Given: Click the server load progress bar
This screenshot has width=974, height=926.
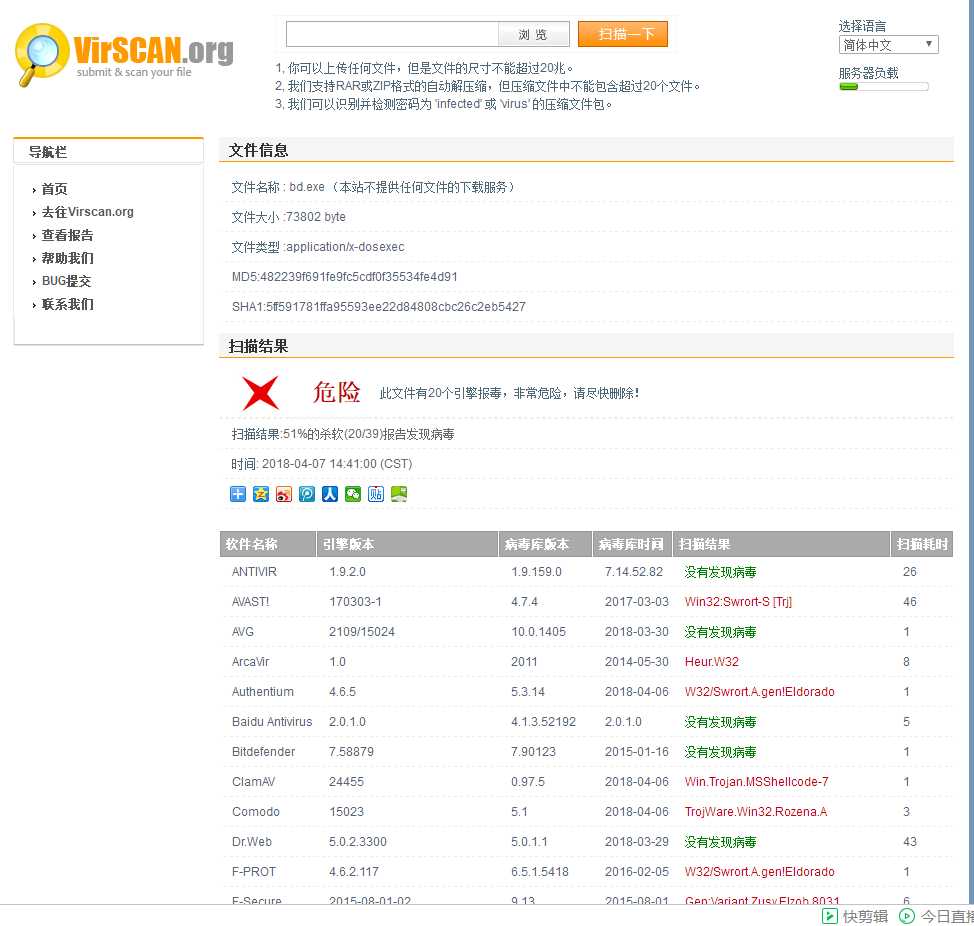Looking at the screenshot, I should (x=884, y=87).
